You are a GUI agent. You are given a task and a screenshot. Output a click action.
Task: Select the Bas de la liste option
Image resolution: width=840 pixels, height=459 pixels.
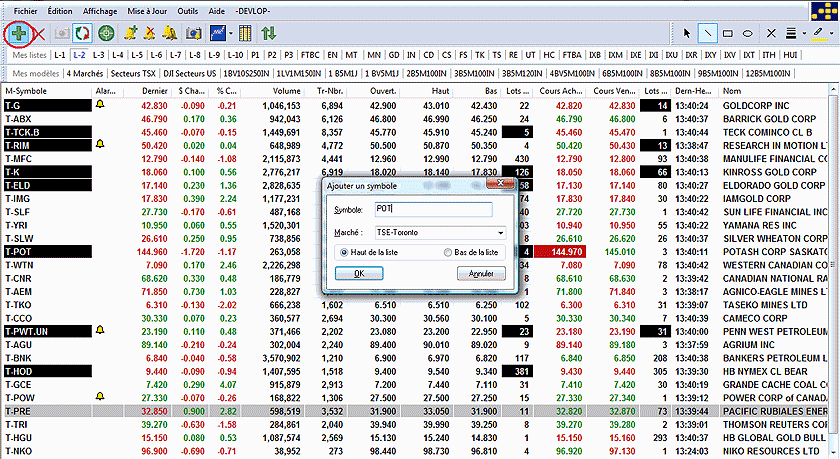pyautogui.click(x=471, y=252)
